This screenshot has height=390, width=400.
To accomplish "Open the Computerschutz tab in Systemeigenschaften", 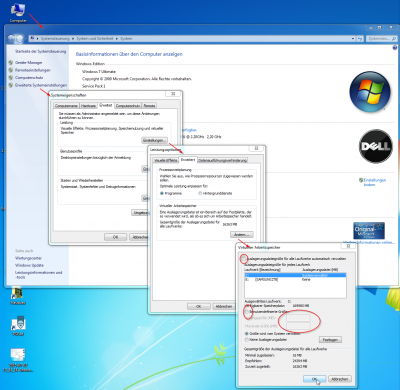I will [128, 106].
